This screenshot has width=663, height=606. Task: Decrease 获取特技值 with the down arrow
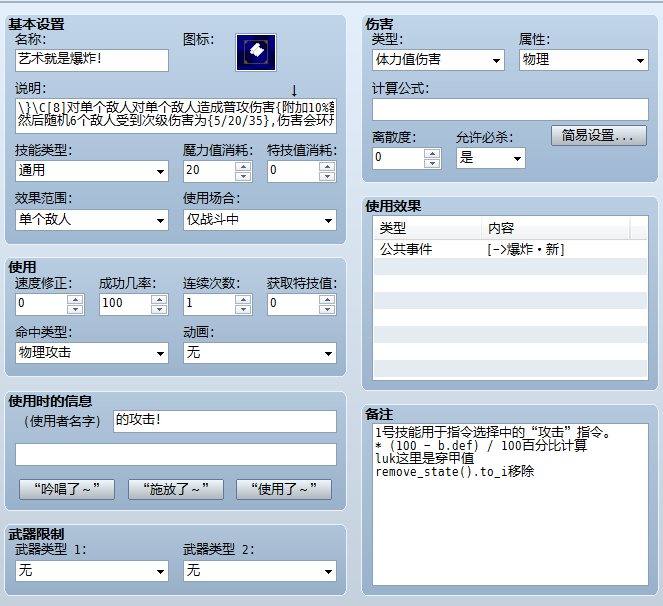(x=327, y=309)
